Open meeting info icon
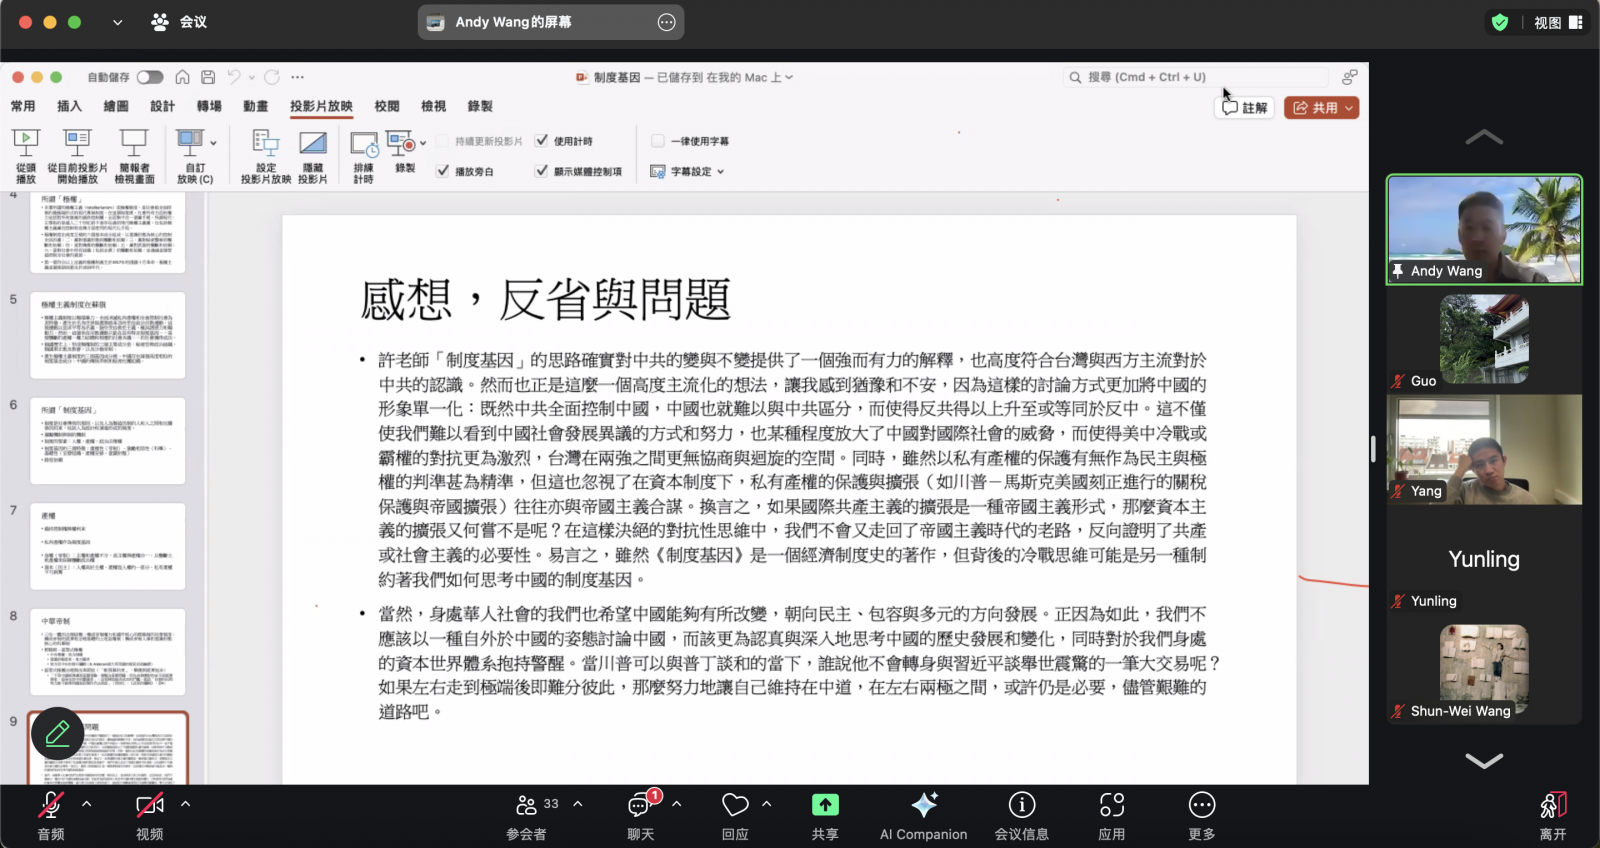The height and width of the screenshot is (848, 1600). tap(1021, 806)
